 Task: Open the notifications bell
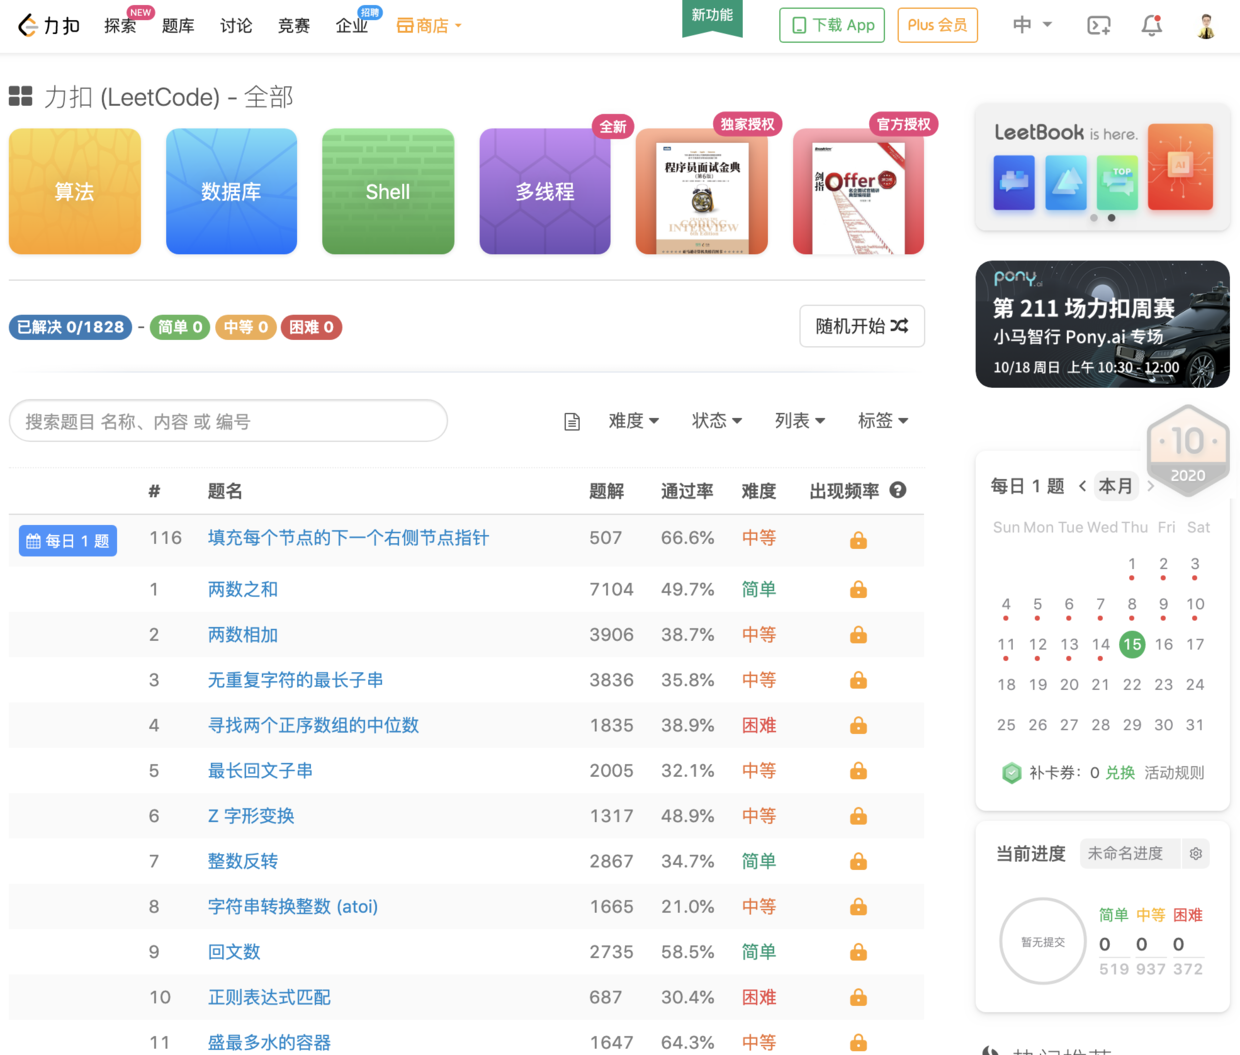(1152, 26)
